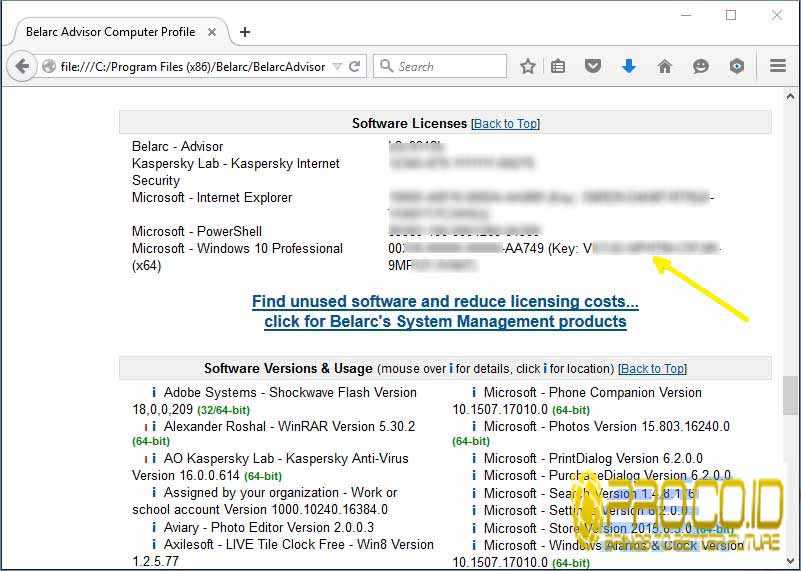Click info icon beside Microsoft PrintDialog
The height and width of the screenshot is (571, 801).
(474, 459)
